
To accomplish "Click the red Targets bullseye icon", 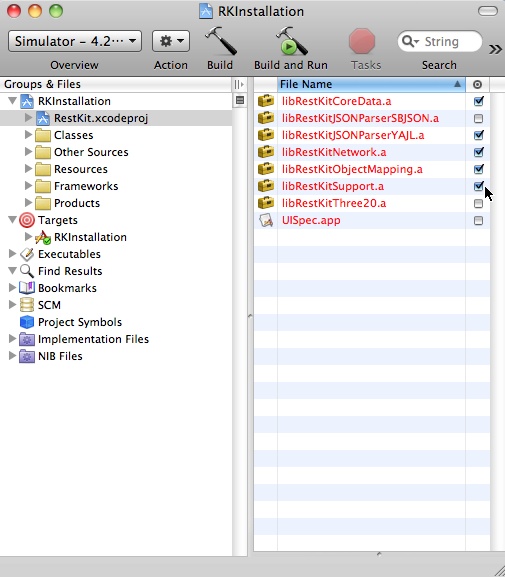I will point(27,220).
